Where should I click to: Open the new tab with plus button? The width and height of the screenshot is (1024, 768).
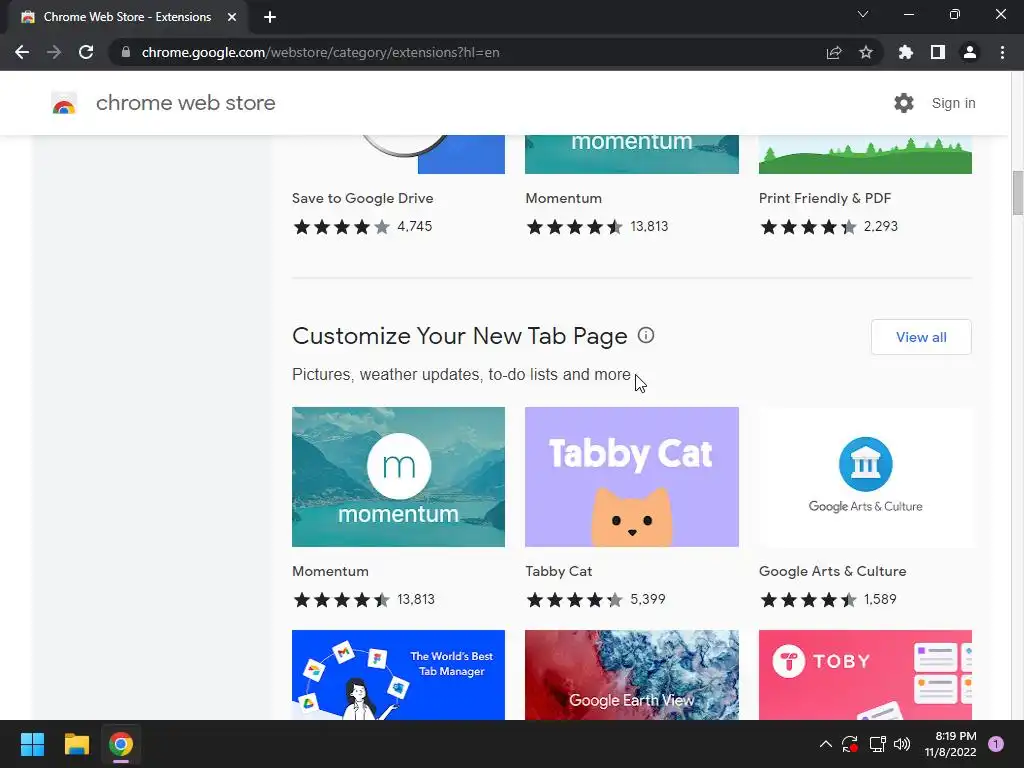pos(270,17)
